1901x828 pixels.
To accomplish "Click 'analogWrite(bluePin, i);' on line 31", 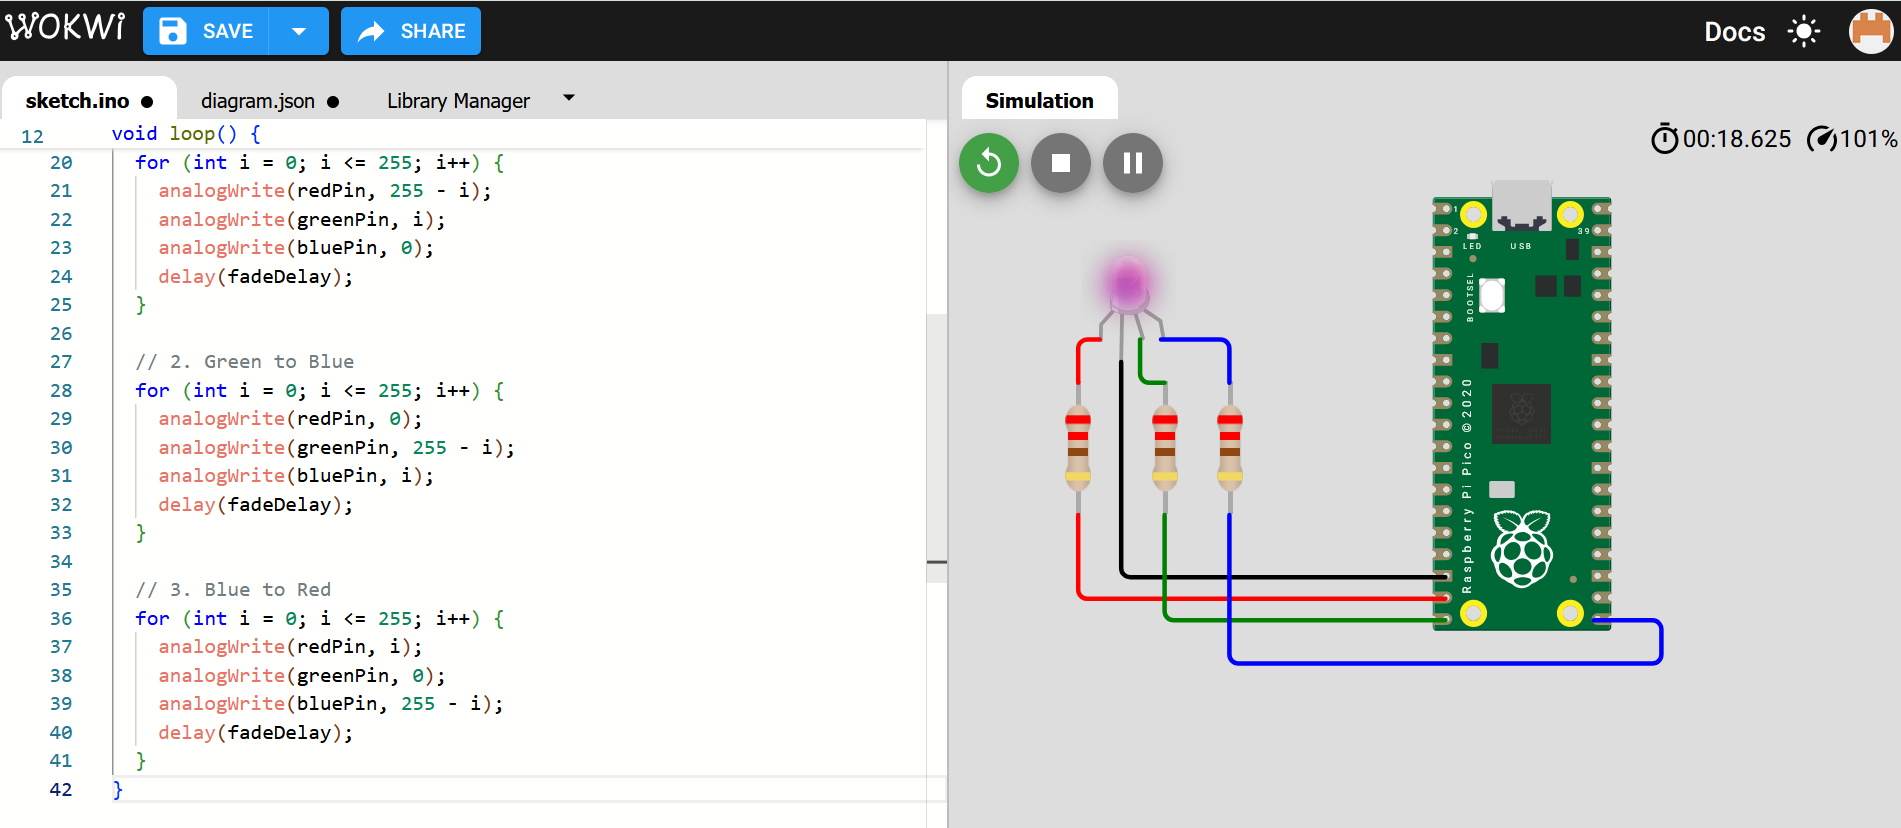I will (x=296, y=476).
